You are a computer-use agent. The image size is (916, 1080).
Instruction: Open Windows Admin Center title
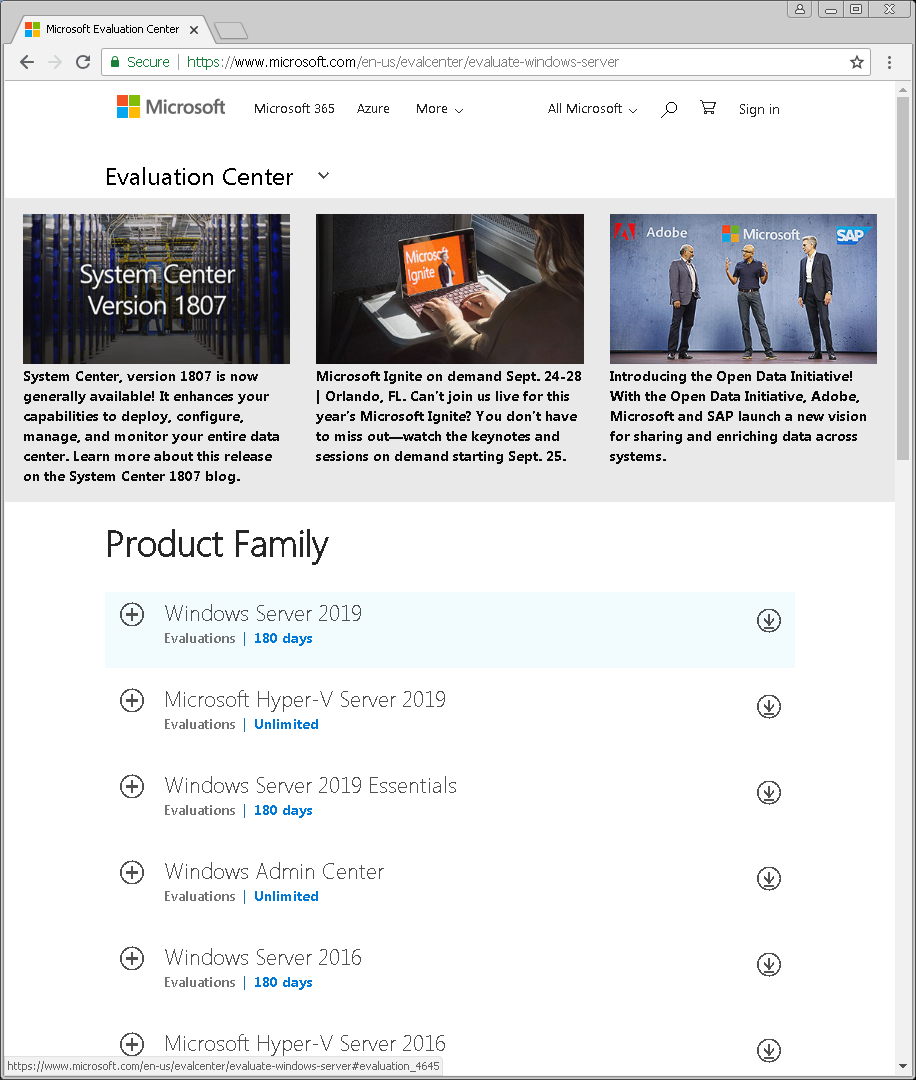coord(273,871)
